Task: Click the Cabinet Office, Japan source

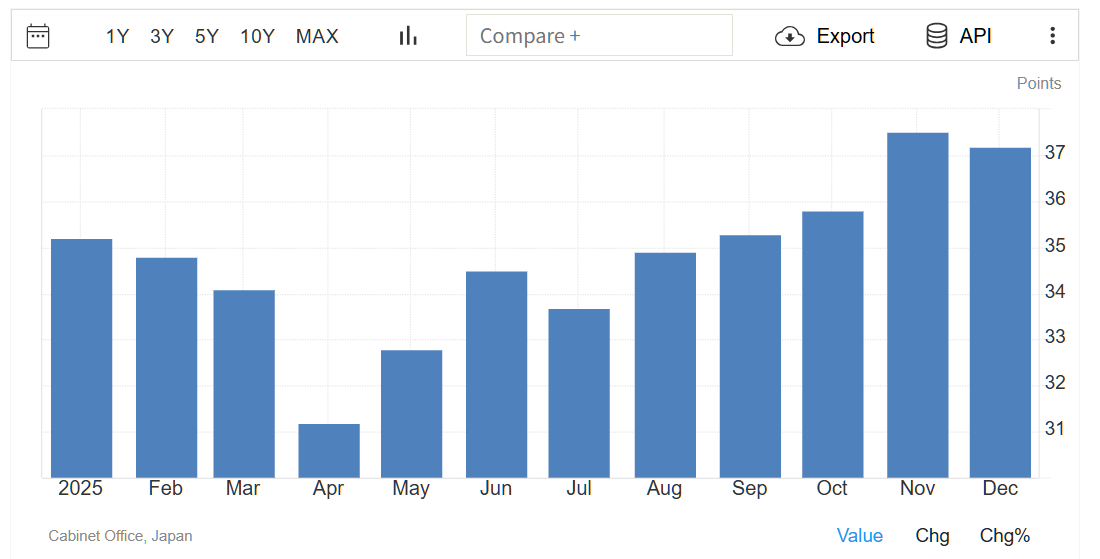Action: (x=120, y=536)
